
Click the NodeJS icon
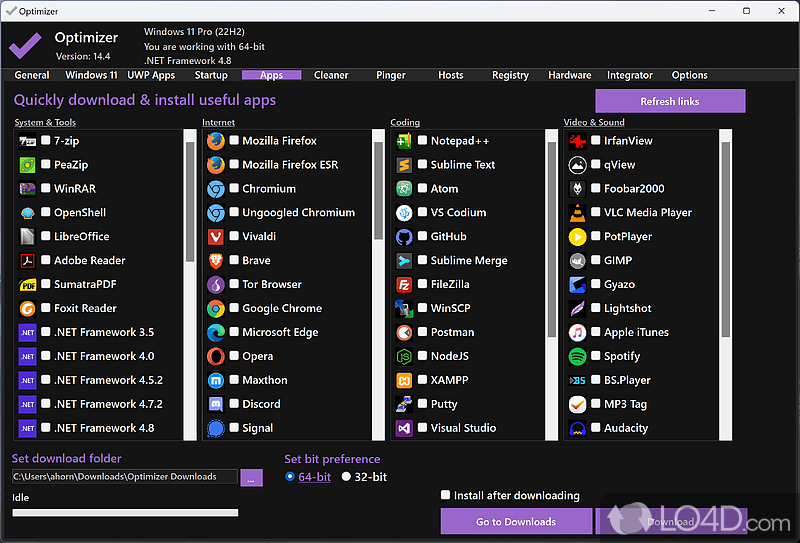pyautogui.click(x=404, y=356)
